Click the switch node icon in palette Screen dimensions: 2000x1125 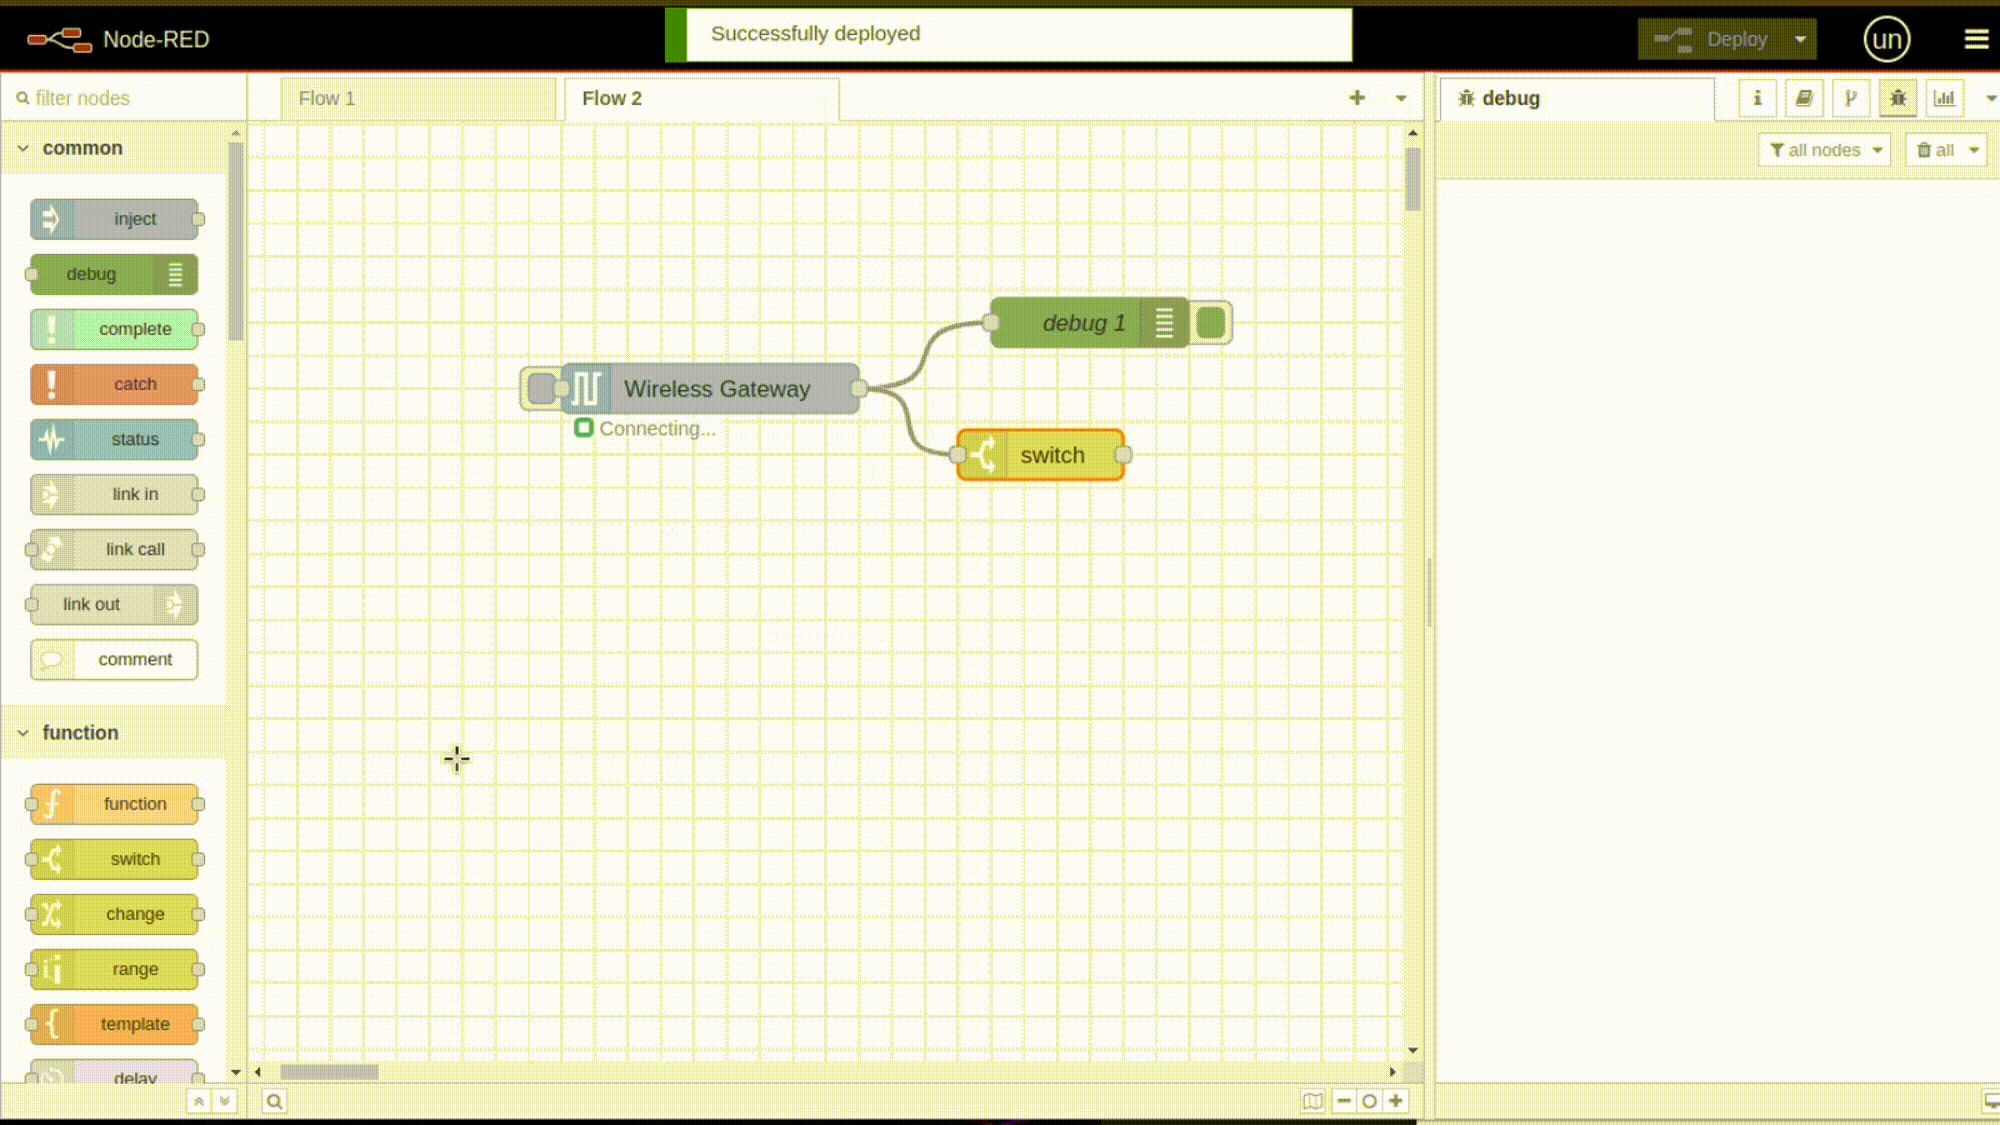(52, 859)
